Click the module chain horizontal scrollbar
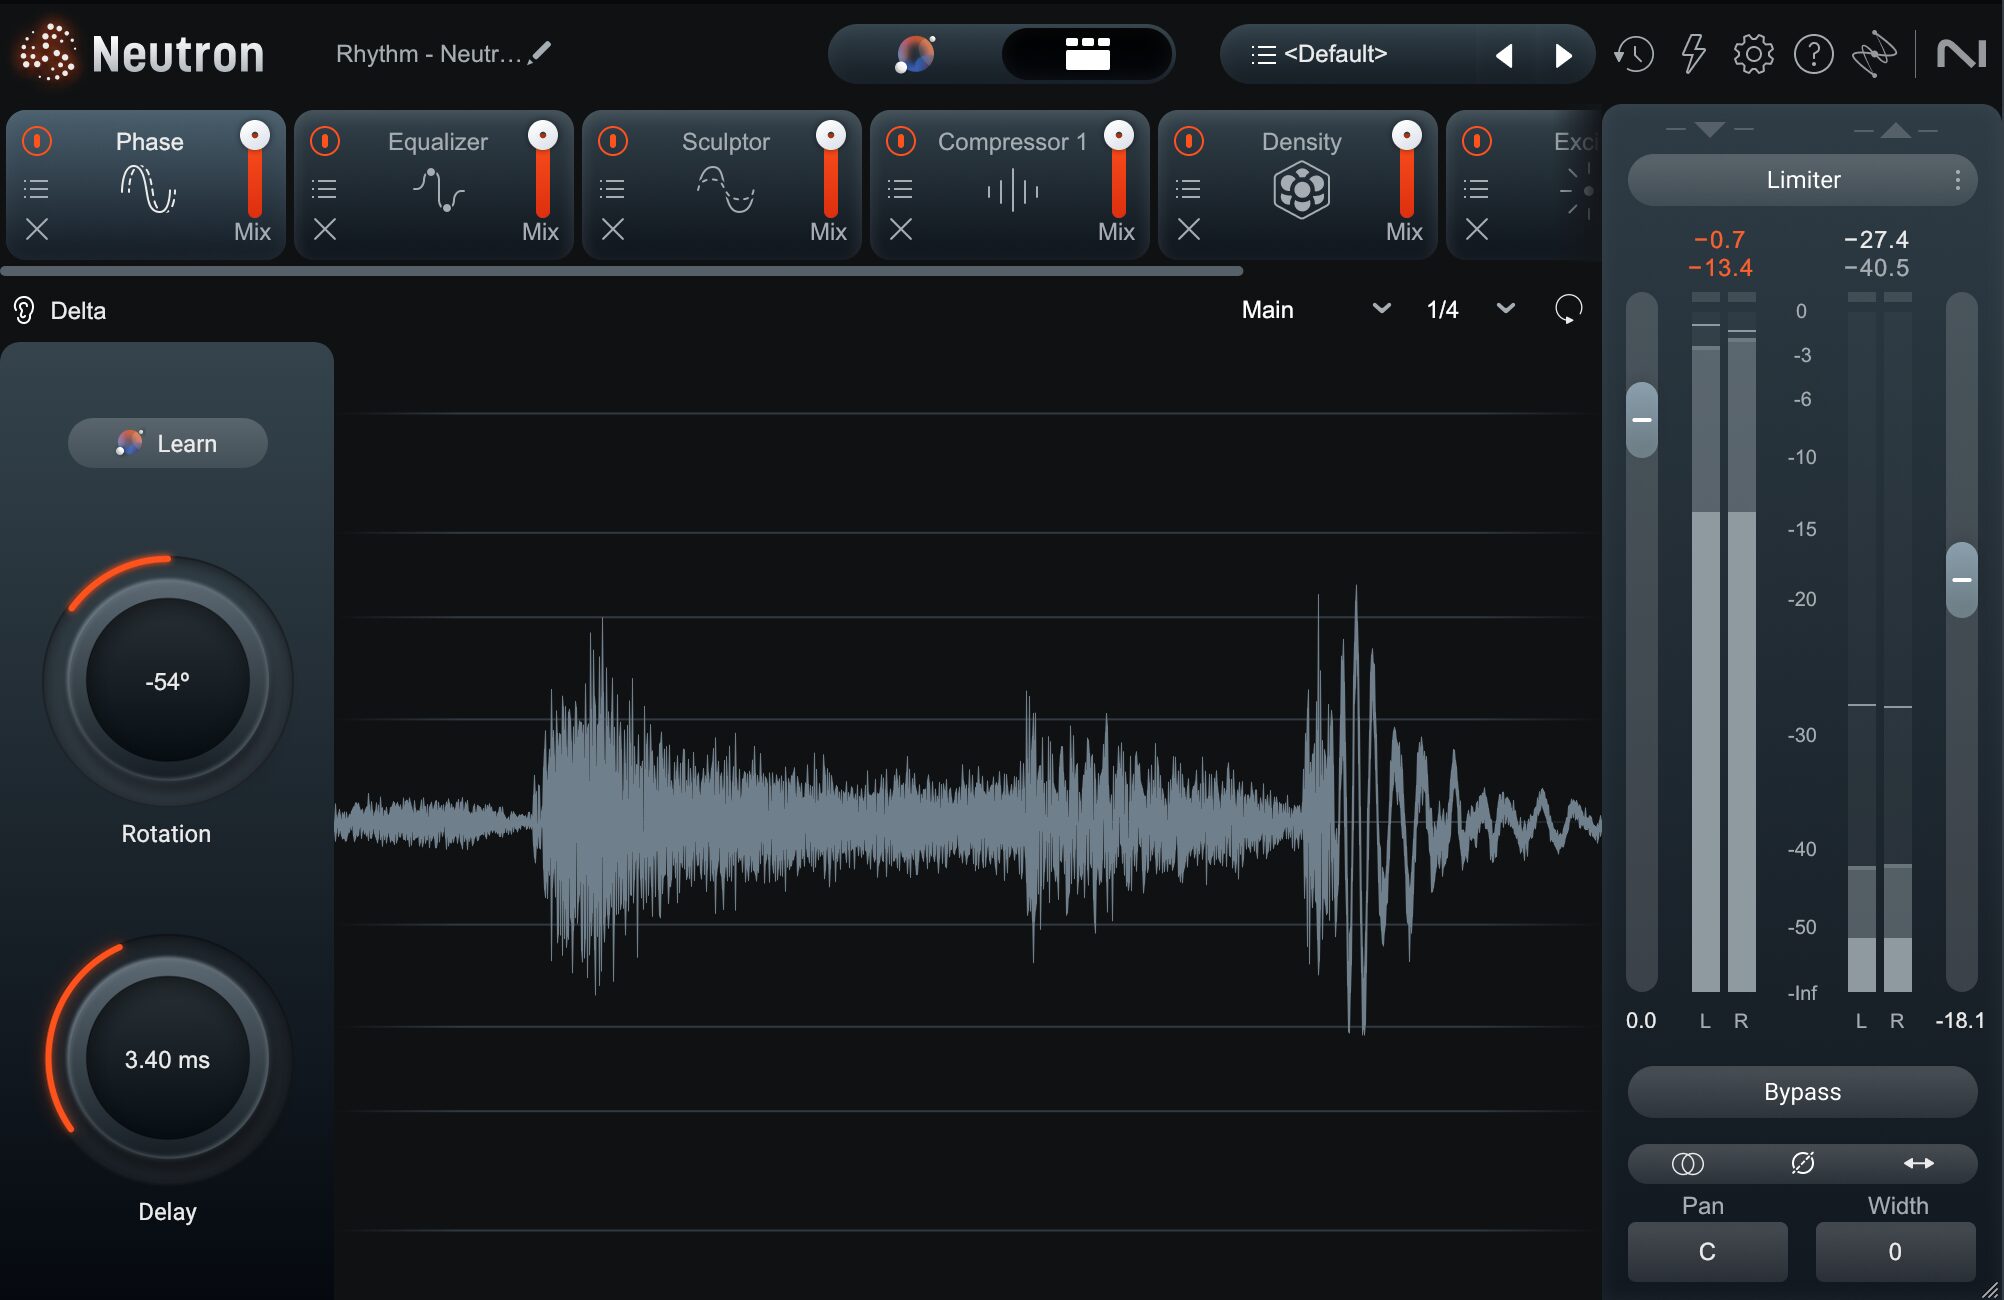Viewport: 2004px width, 1300px height. click(622, 271)
